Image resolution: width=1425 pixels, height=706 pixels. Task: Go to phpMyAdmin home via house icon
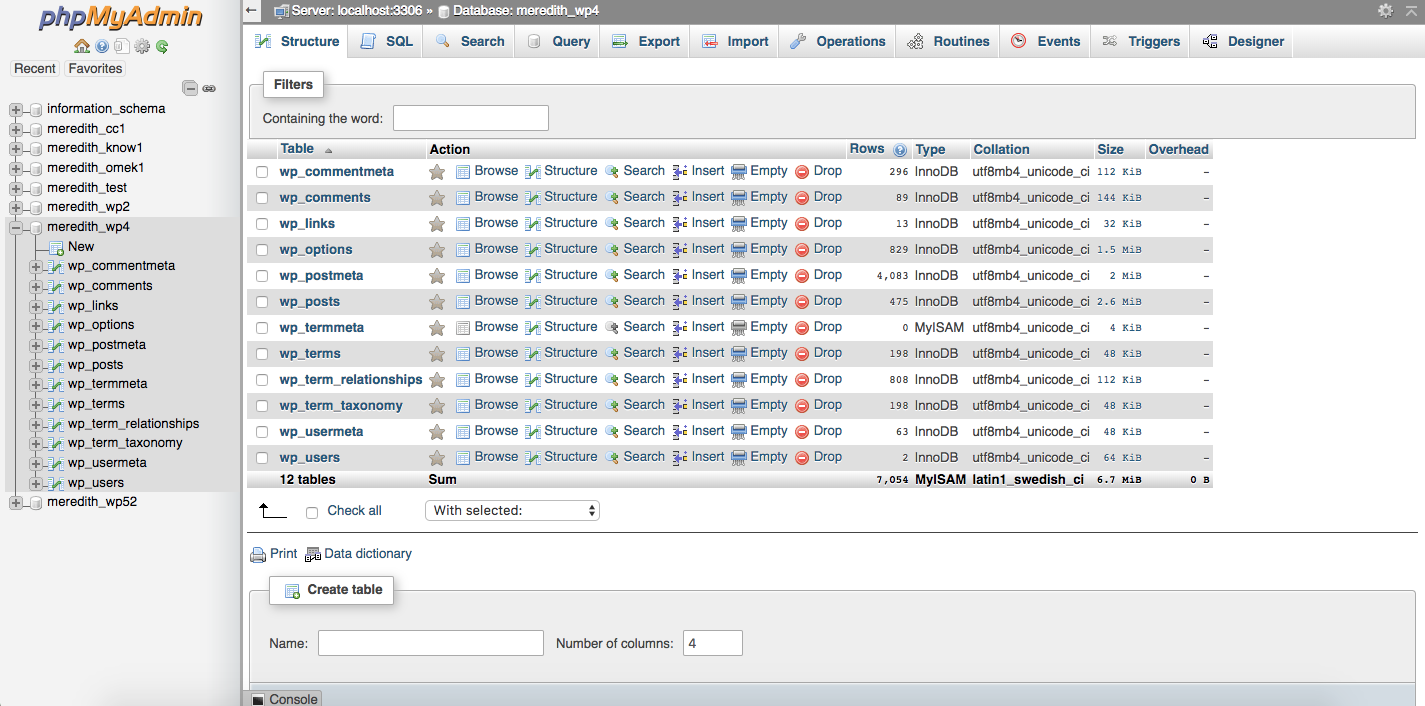(x=82, y=46)
